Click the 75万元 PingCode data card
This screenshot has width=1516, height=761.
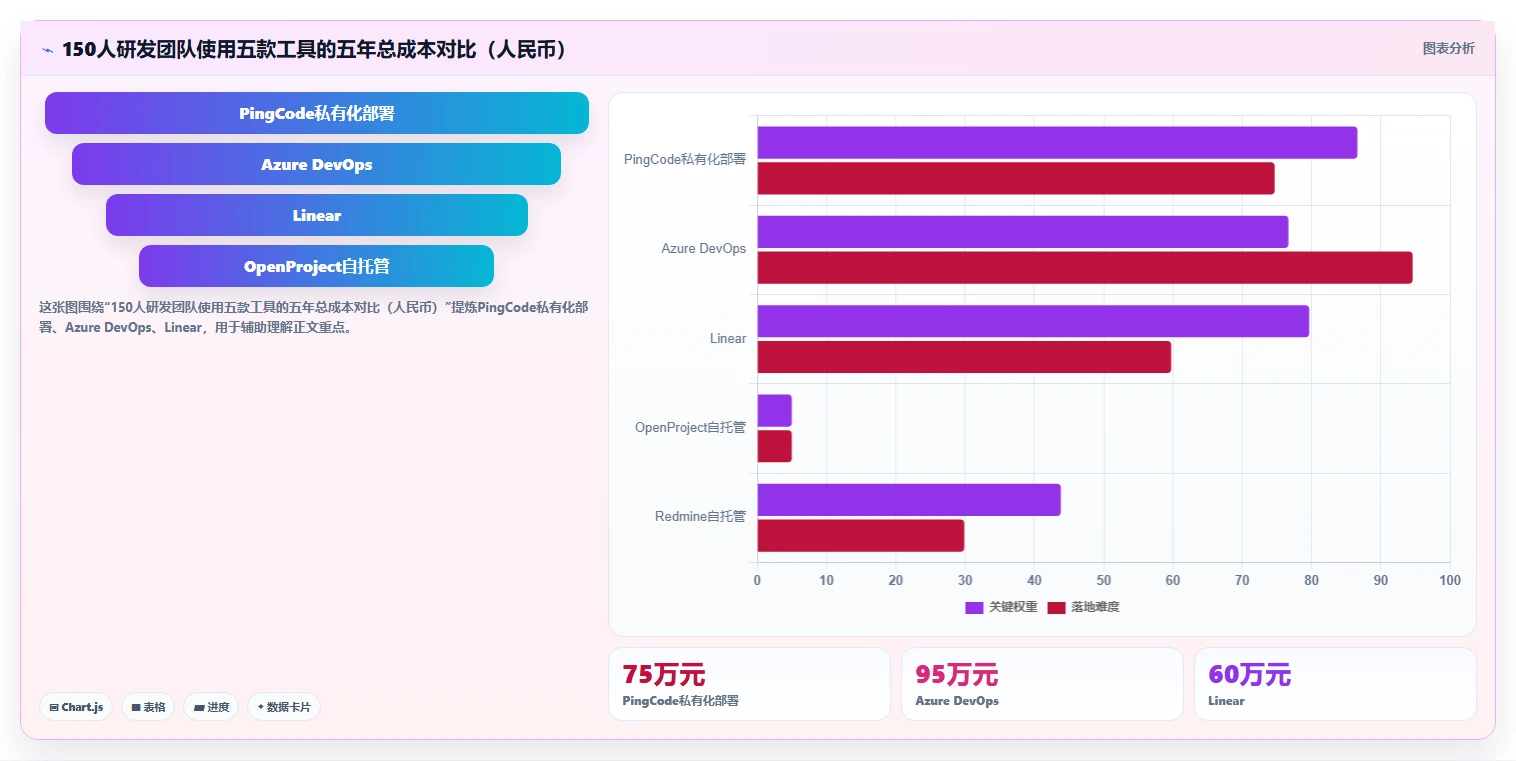click(749, 684)
